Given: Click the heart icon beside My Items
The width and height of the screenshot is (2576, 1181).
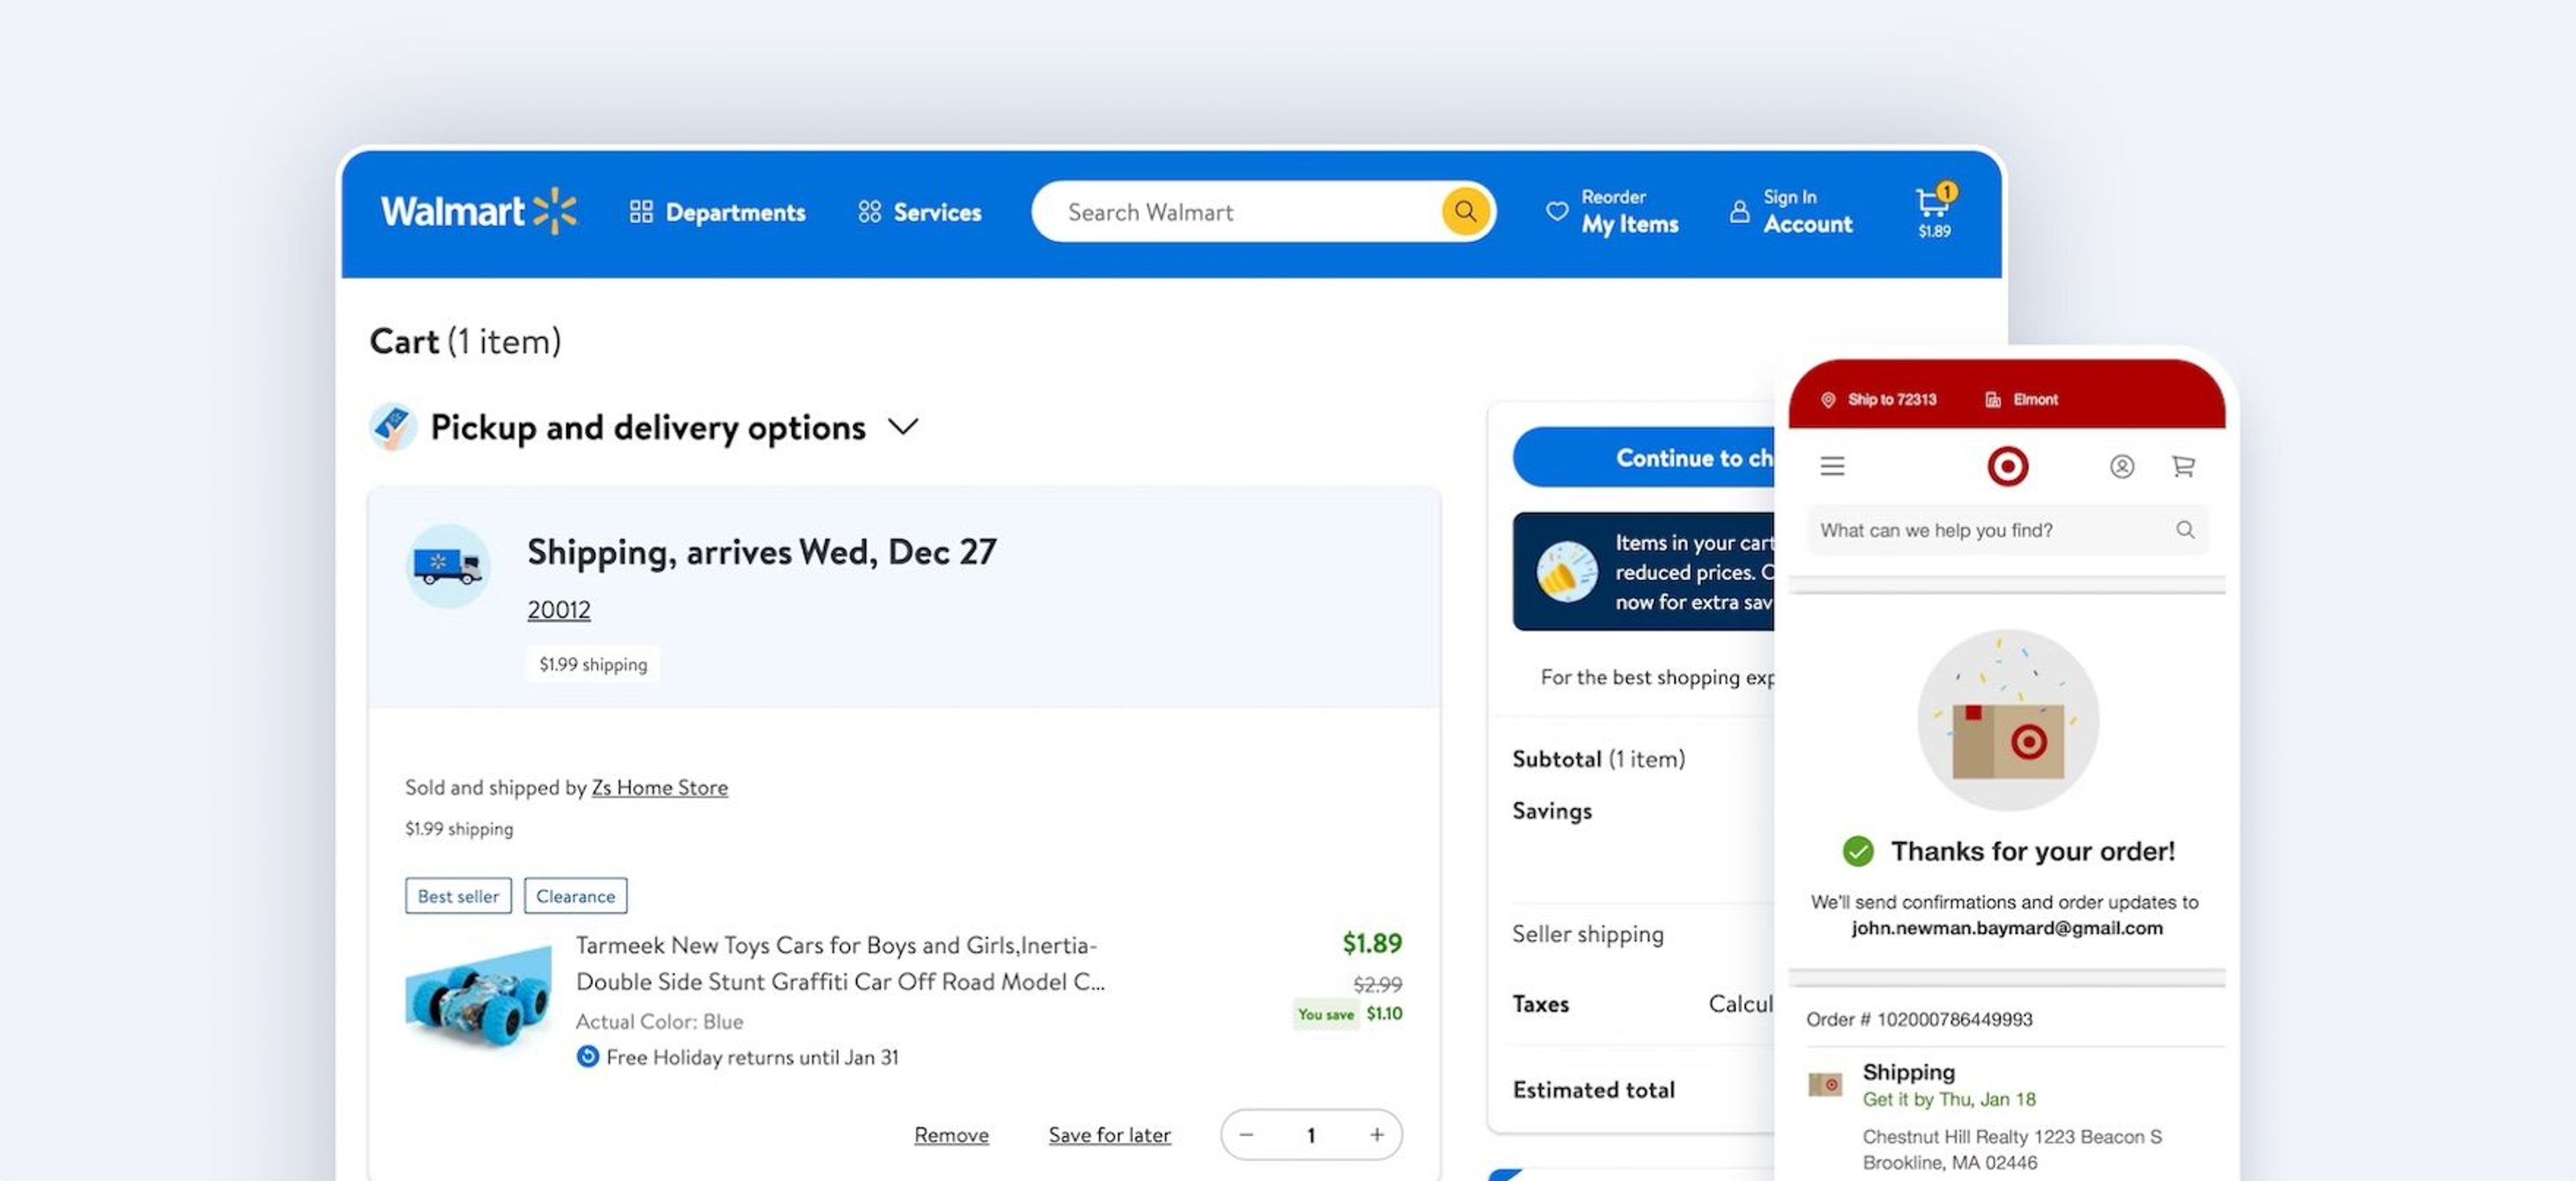Looking at the screenshot, I should 1556,211.
